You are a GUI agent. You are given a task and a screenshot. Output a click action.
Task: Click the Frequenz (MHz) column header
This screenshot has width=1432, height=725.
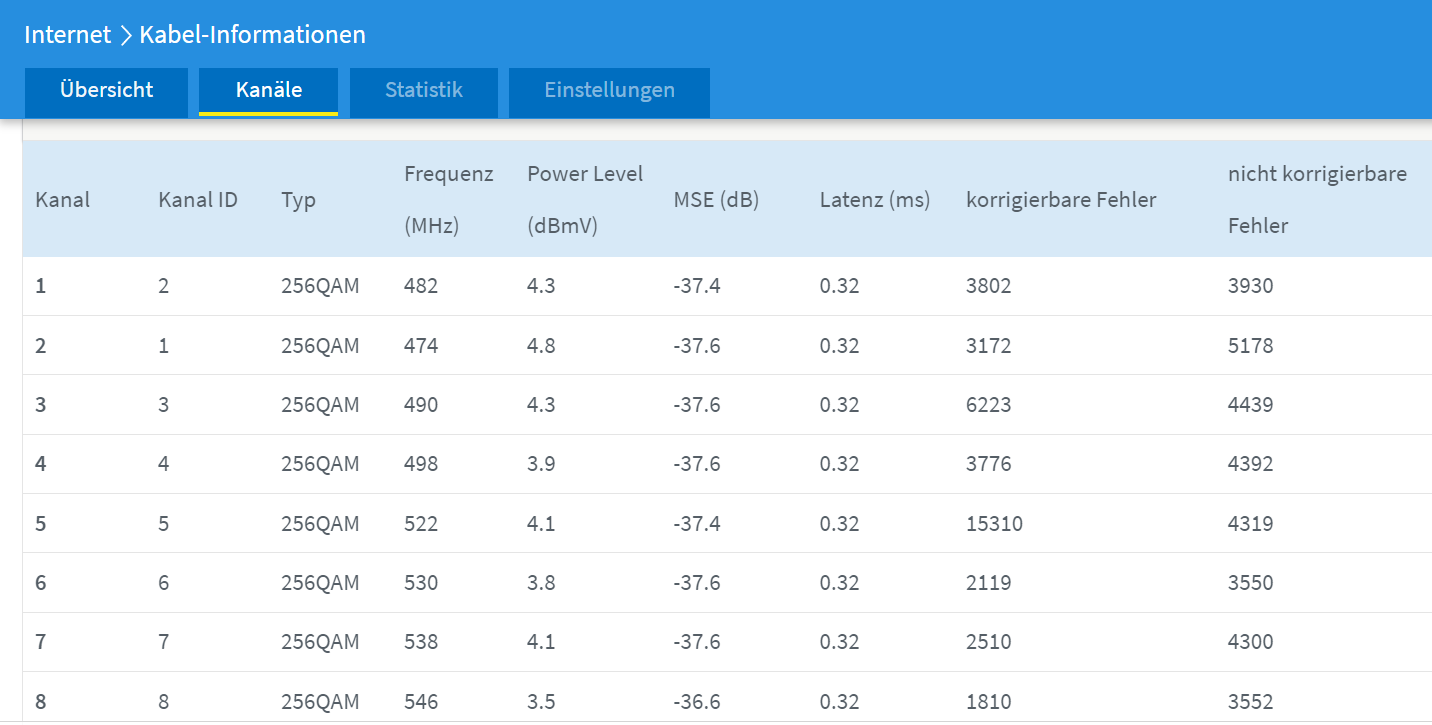(x=449, y=199)
